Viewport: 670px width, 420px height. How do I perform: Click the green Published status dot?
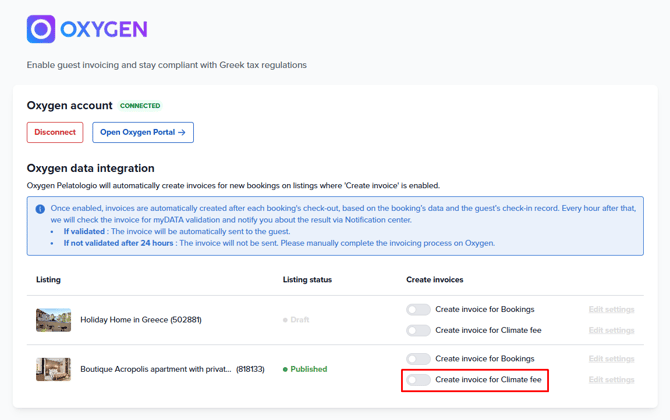[285, 369]
